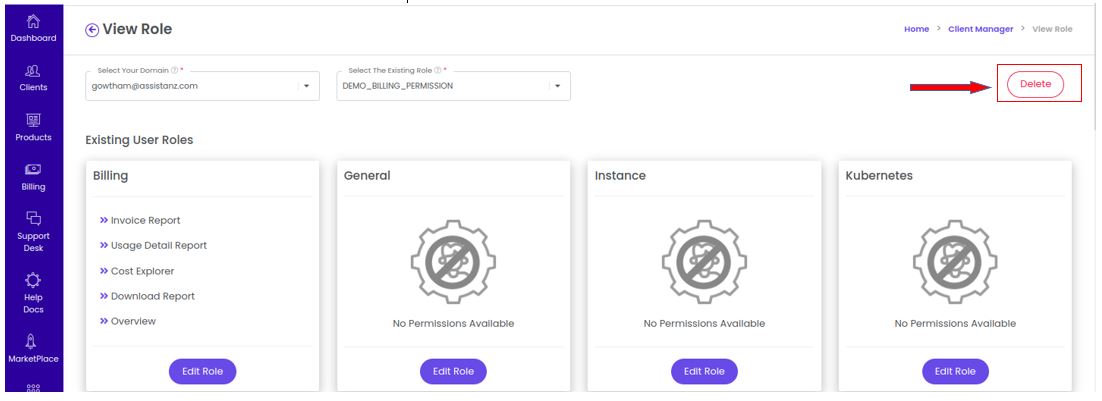Delete the selected role
Screen dimensions: 1102x401
[x=1035, y=84]
